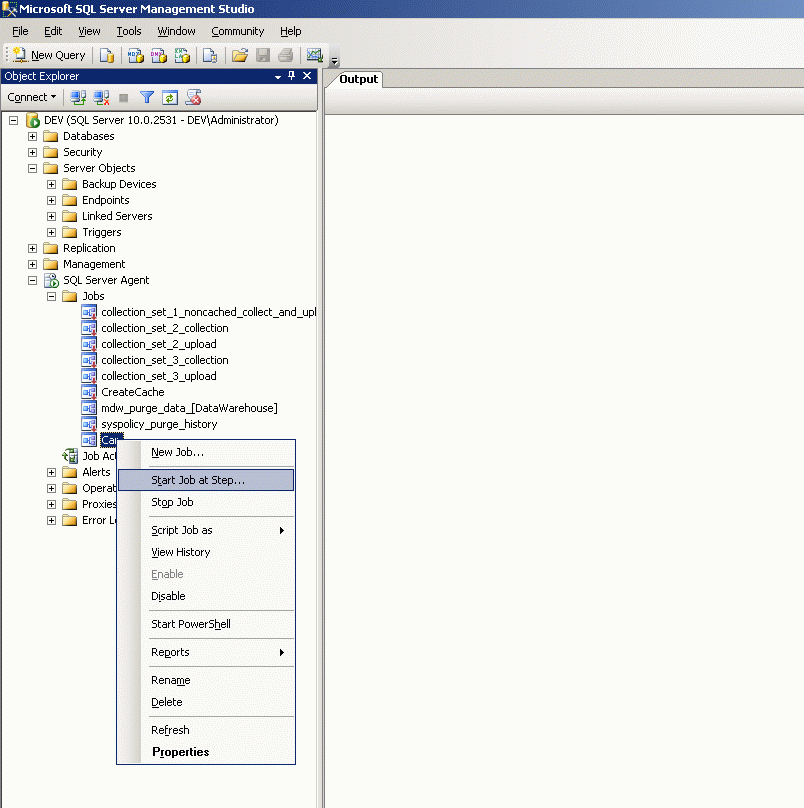Select the DEV server tree node
804x808 pixels.
(x=161, y=120)
